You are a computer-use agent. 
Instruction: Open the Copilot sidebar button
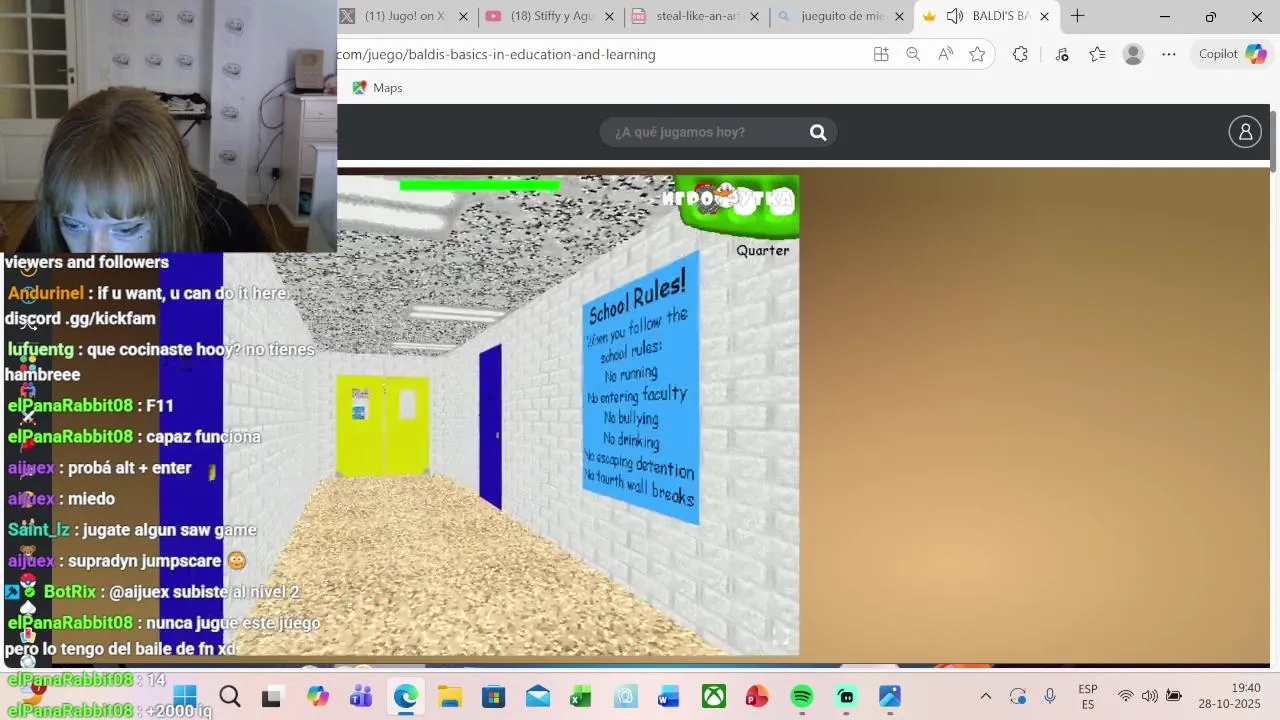tap(1233, 54)
